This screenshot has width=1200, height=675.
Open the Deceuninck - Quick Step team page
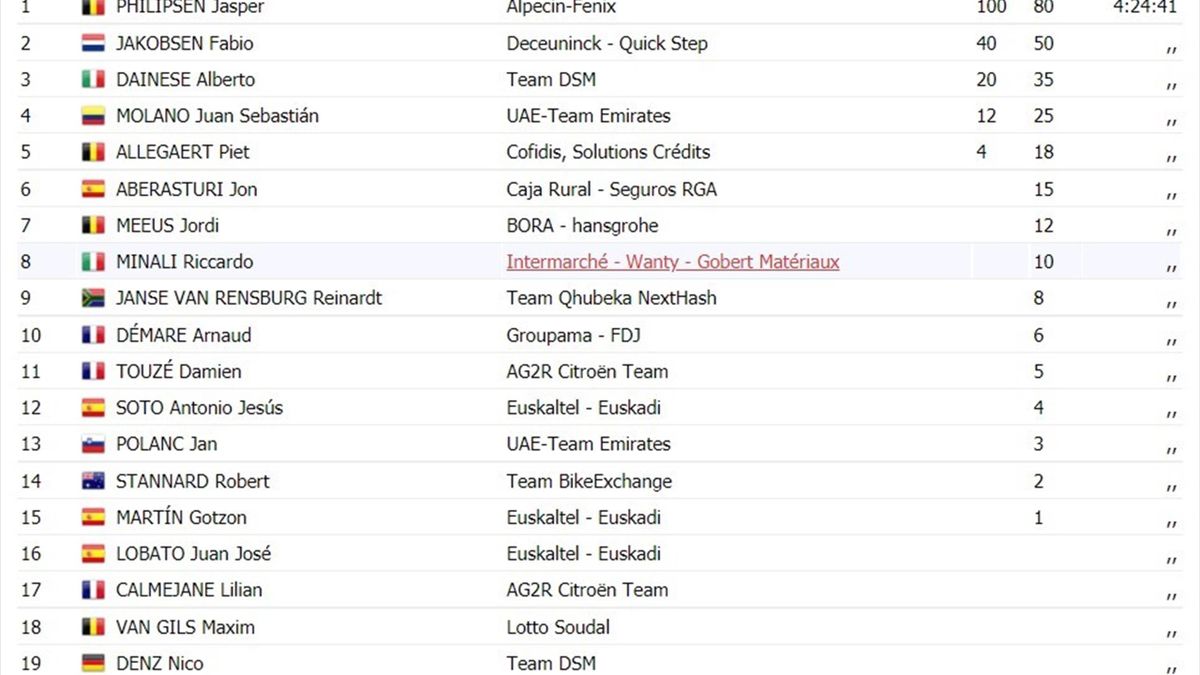pyautogui.click(x=606, y=44)
